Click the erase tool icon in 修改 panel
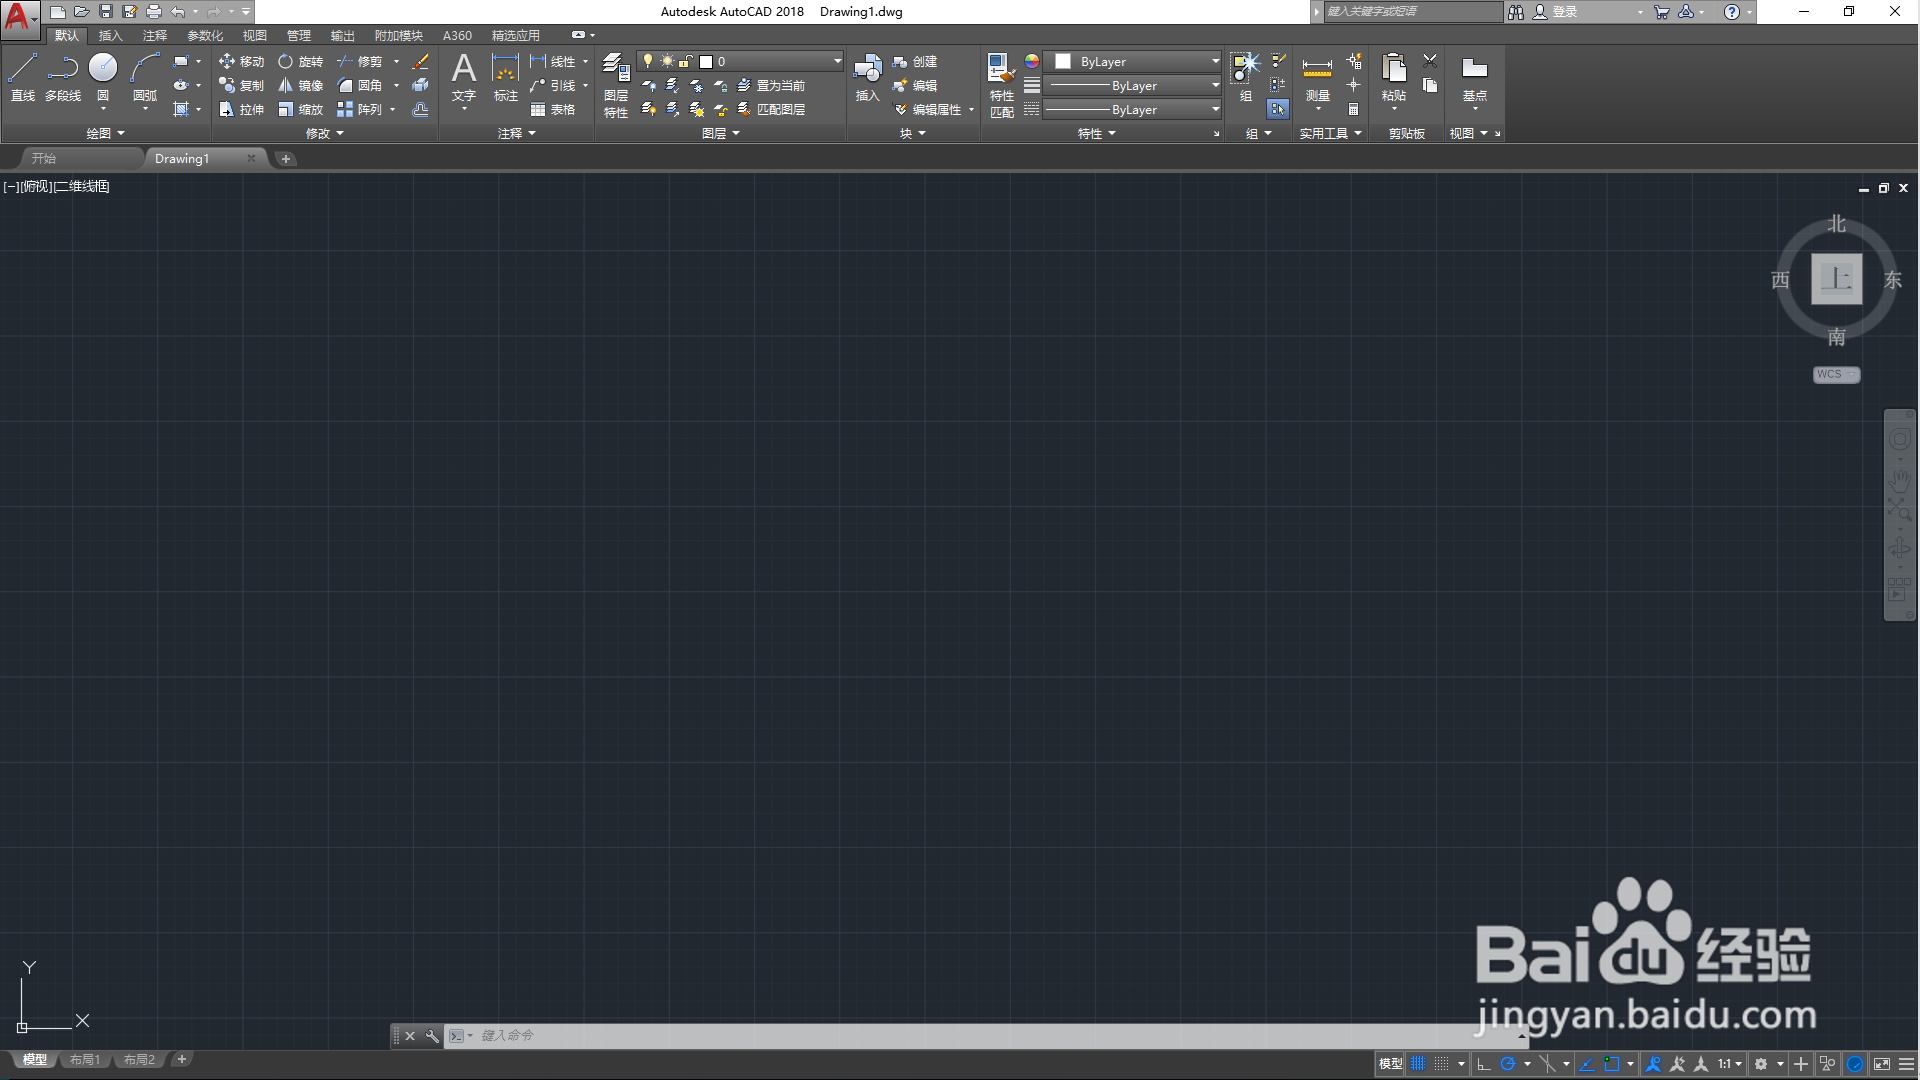The width and height of the screenshot is (1920, 1080). pyautogui.click(x=421, y=61)
